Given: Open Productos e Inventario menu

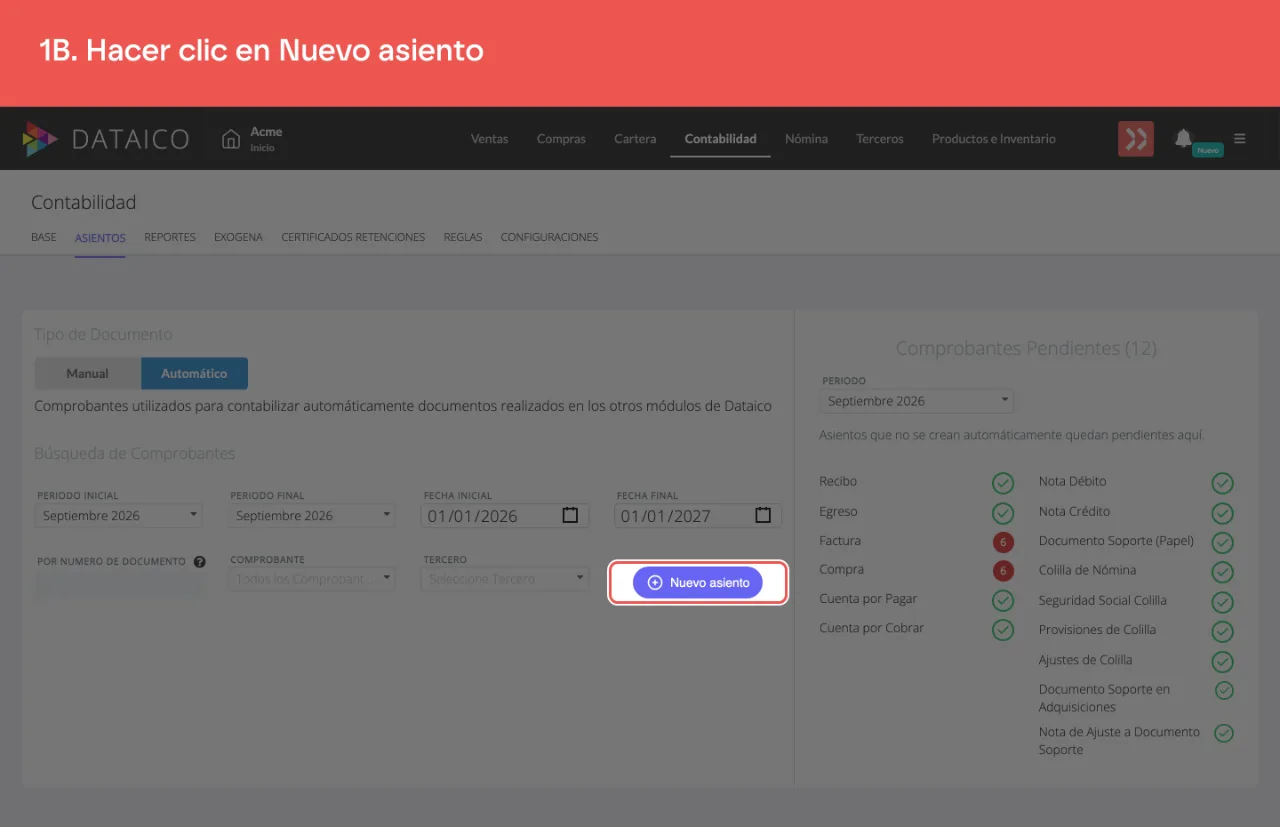Looking at the screenshot, I should coord(994,139).
